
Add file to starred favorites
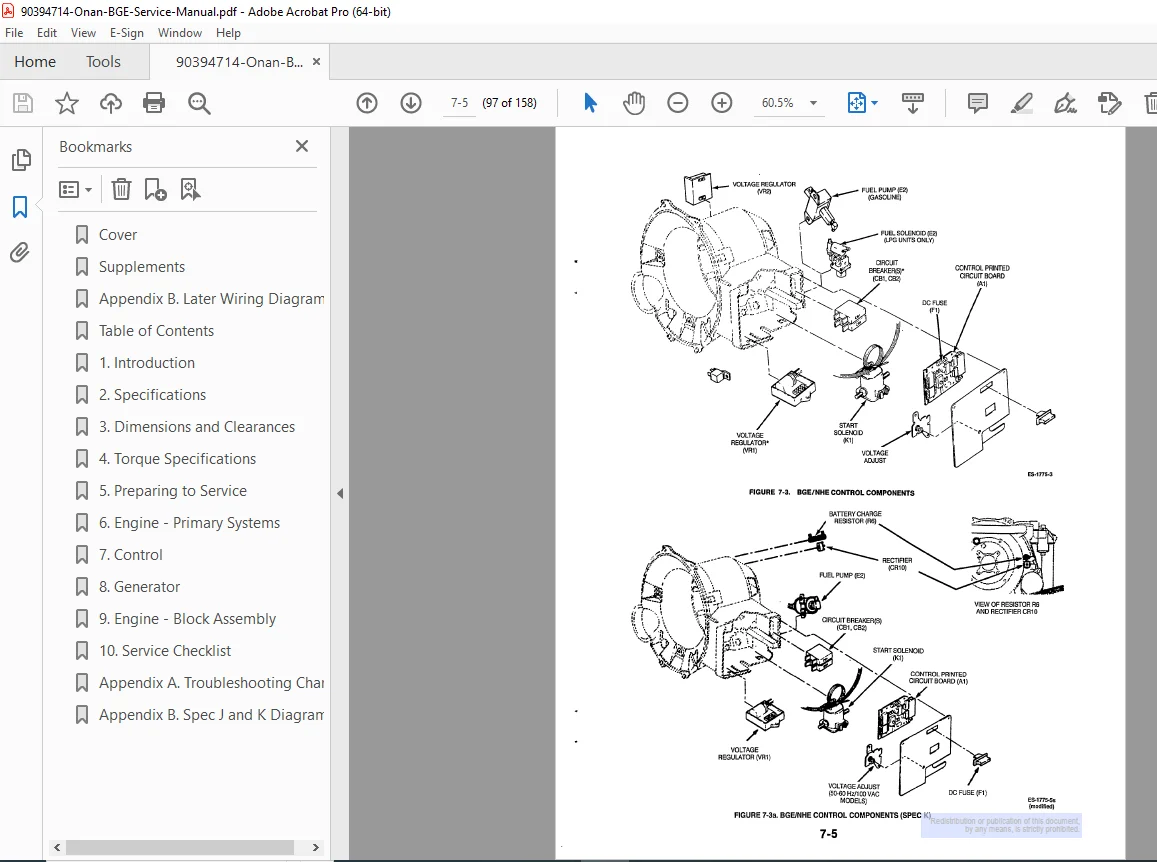[x=67, y=103]
